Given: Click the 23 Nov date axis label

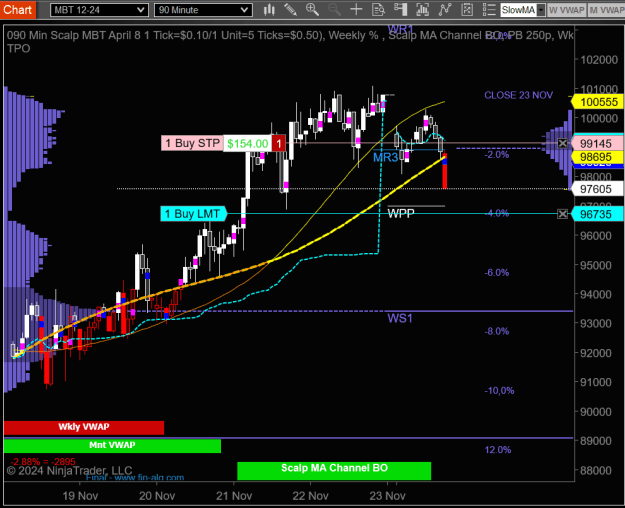Looking at the screenshot, I should [x=387, y=496].
